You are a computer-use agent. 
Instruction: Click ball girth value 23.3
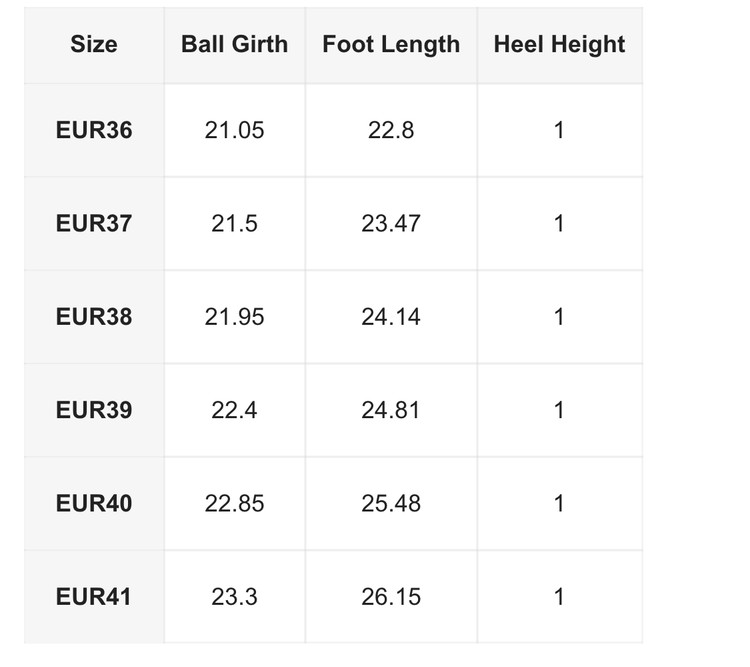point(234,597)
